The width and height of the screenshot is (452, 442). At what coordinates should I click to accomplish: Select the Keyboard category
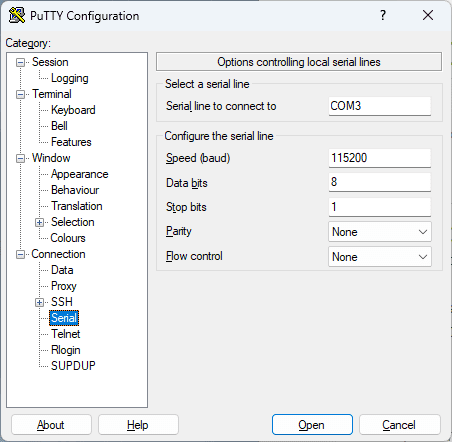pyautogui.click(x=73, y=110)
